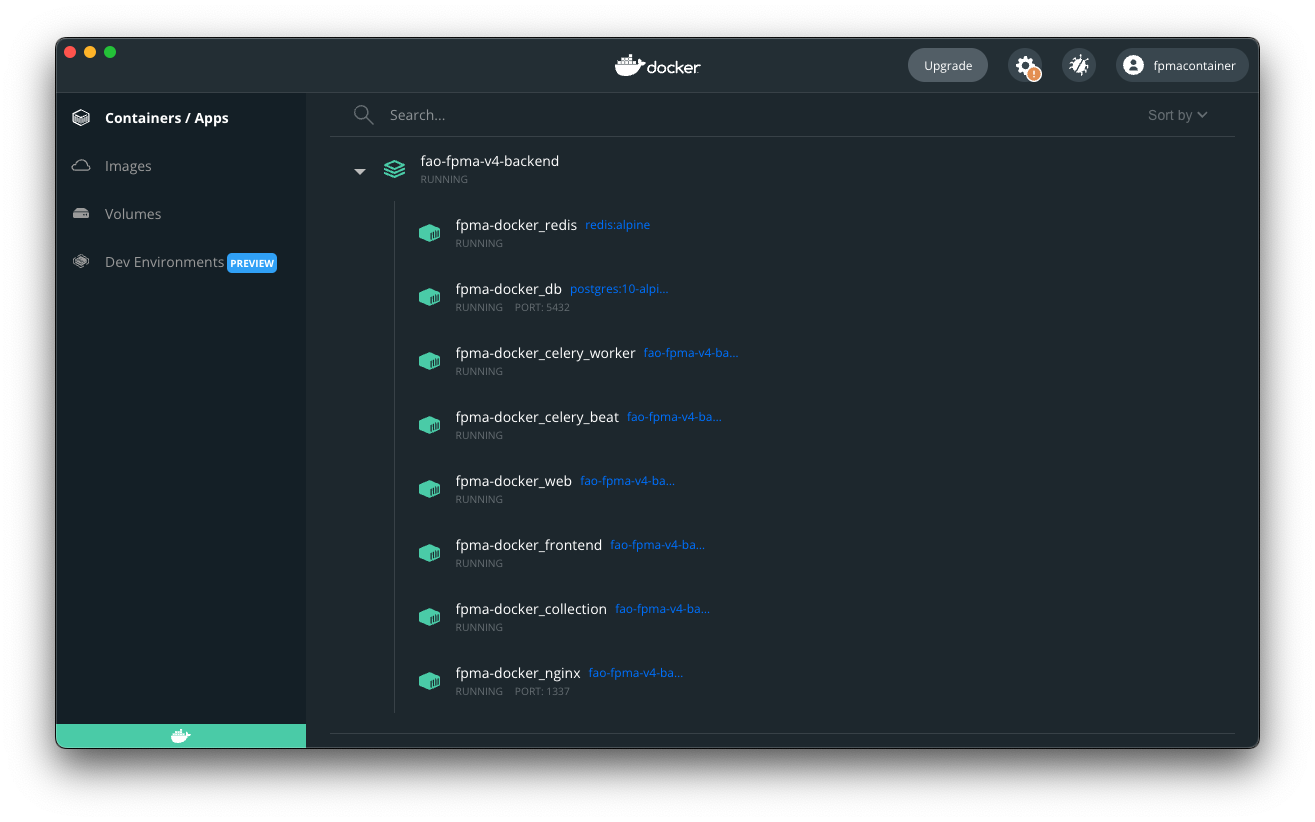The width and height of the screenshot is (1315, 822).
Task: Click the Images cloud icon
Action: point(81,166)
